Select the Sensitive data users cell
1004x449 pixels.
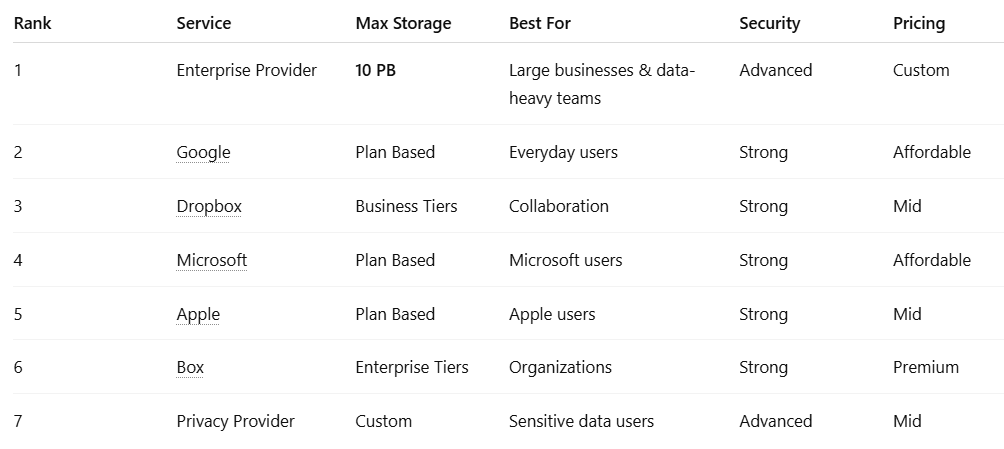(x=581, y=422)
